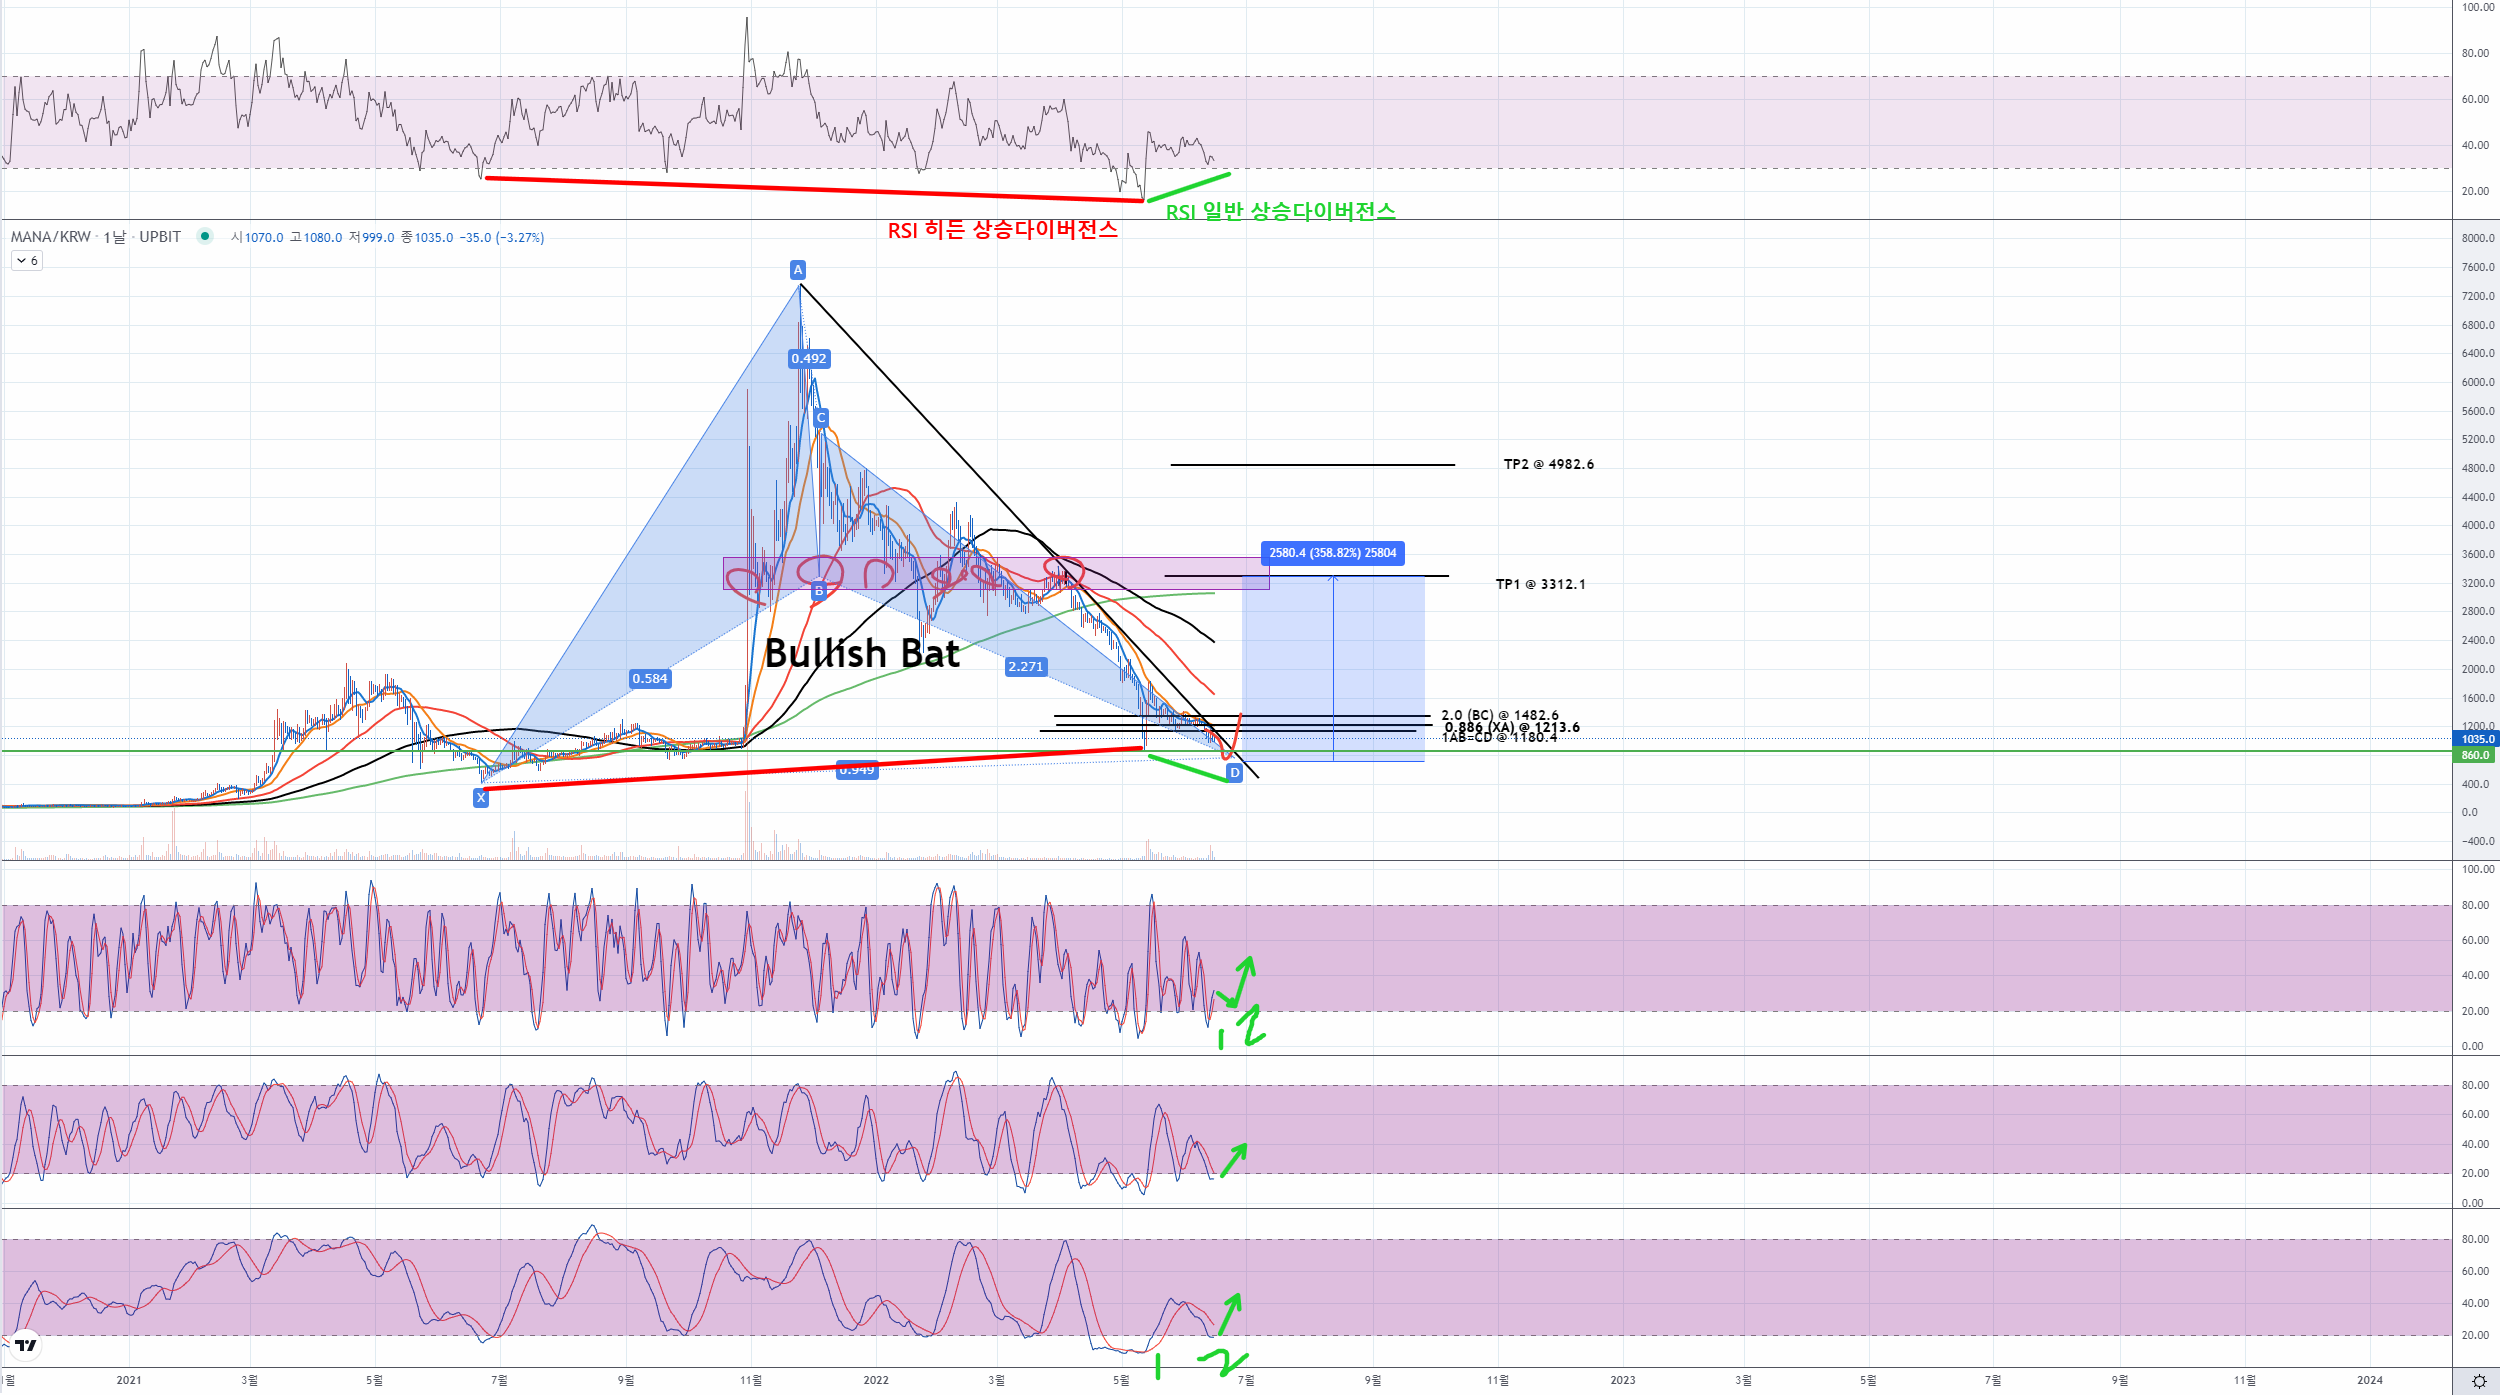The image size is (2500, 1395).
Task: Expand the collapsed indicator legend showing 6
Action: 27,261
